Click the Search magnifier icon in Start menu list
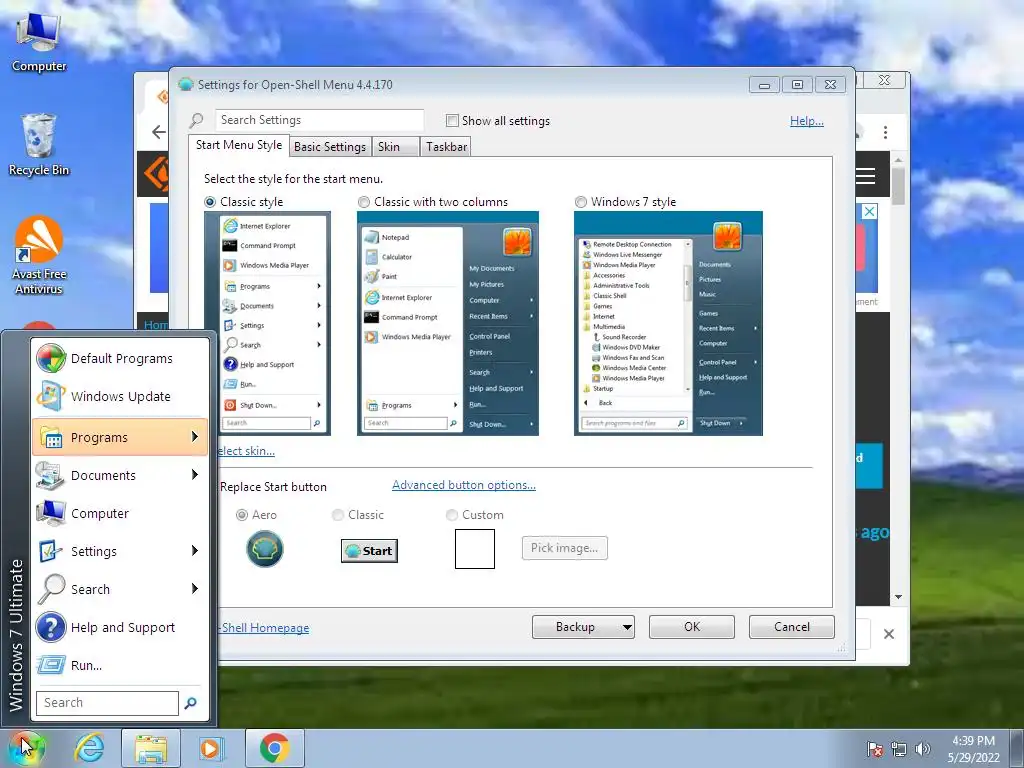This screenshot has width=1024, height=768. tap(51, 589)
